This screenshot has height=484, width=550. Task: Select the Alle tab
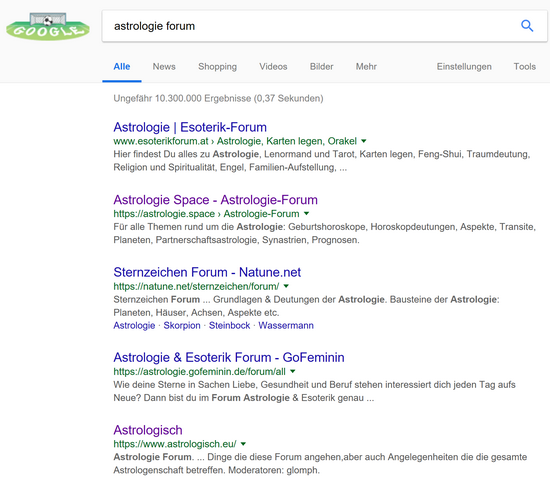pos(122,66)
